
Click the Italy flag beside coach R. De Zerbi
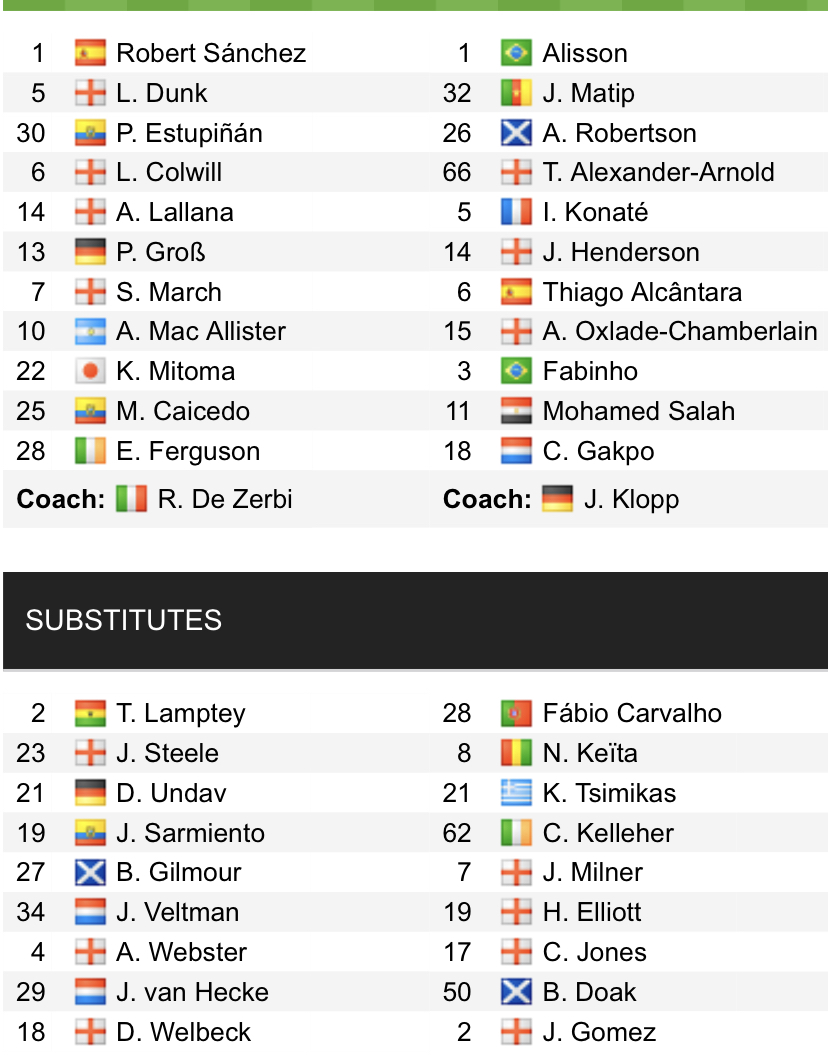pyautogui.click(x=131, y=498)
